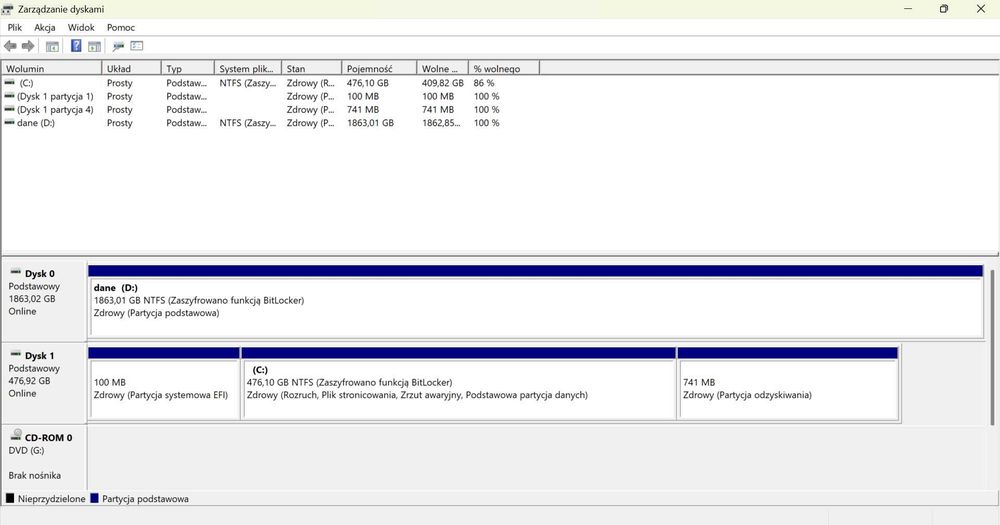Viewport: 1000px width, 525px height.
Task: Click the properties/settings list toolbar icon
Action: (137, 46)
